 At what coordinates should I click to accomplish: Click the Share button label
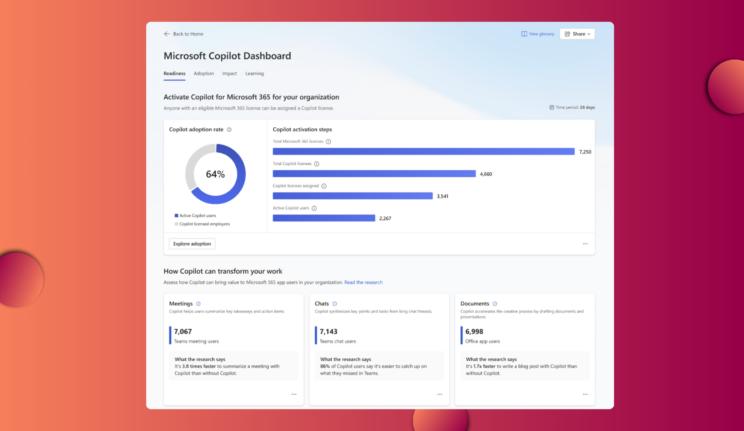(578, 34)
